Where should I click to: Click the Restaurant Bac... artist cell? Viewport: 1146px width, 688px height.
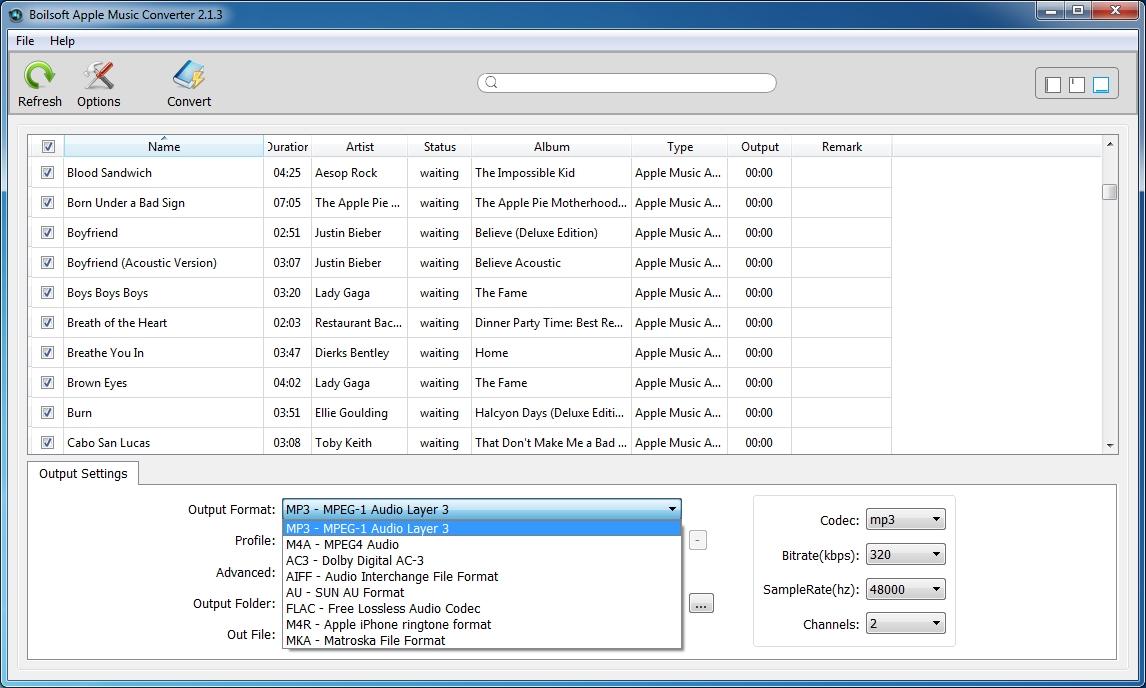pos(360,322)
